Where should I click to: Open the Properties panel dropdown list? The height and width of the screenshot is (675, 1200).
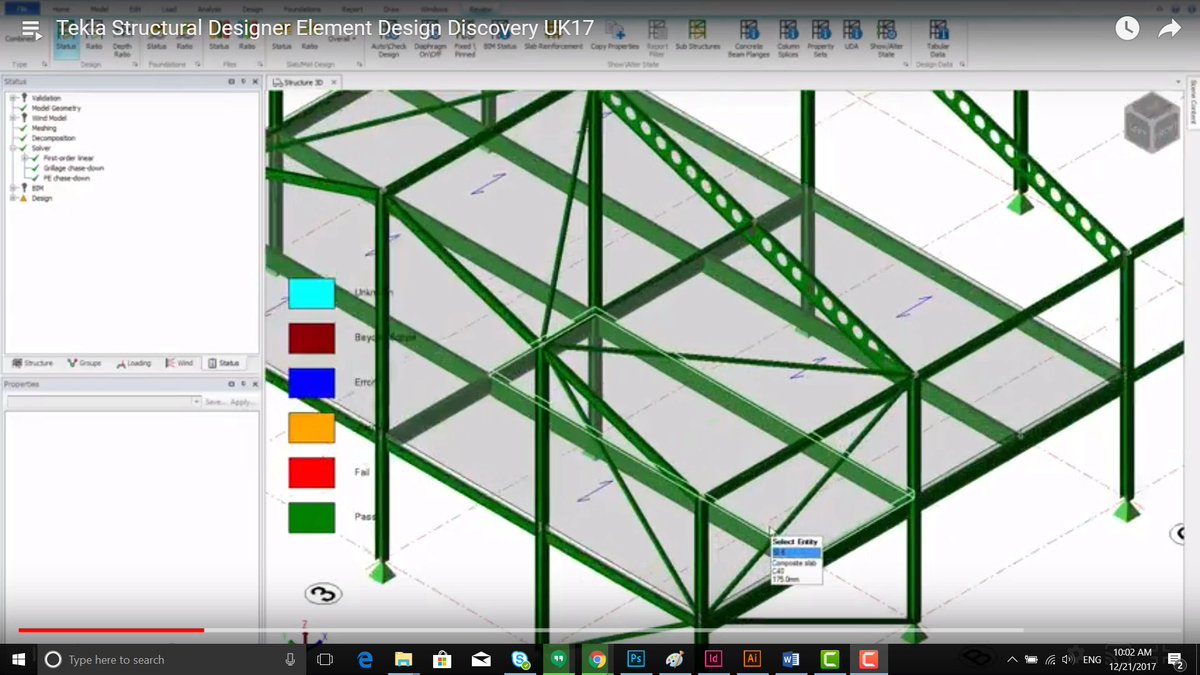[x=196, y=399]
